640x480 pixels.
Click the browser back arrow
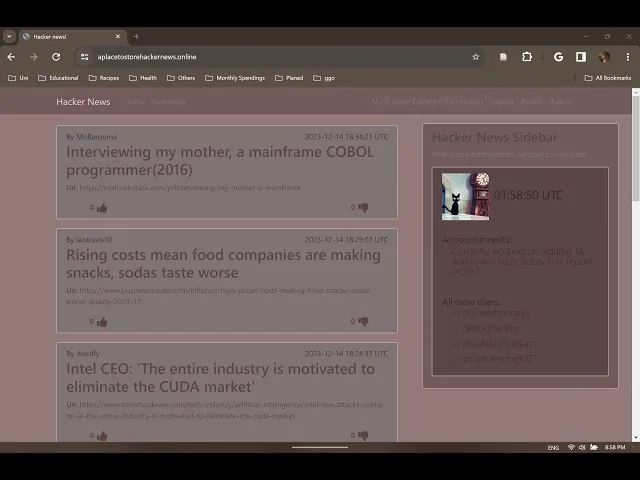[11, 57]
